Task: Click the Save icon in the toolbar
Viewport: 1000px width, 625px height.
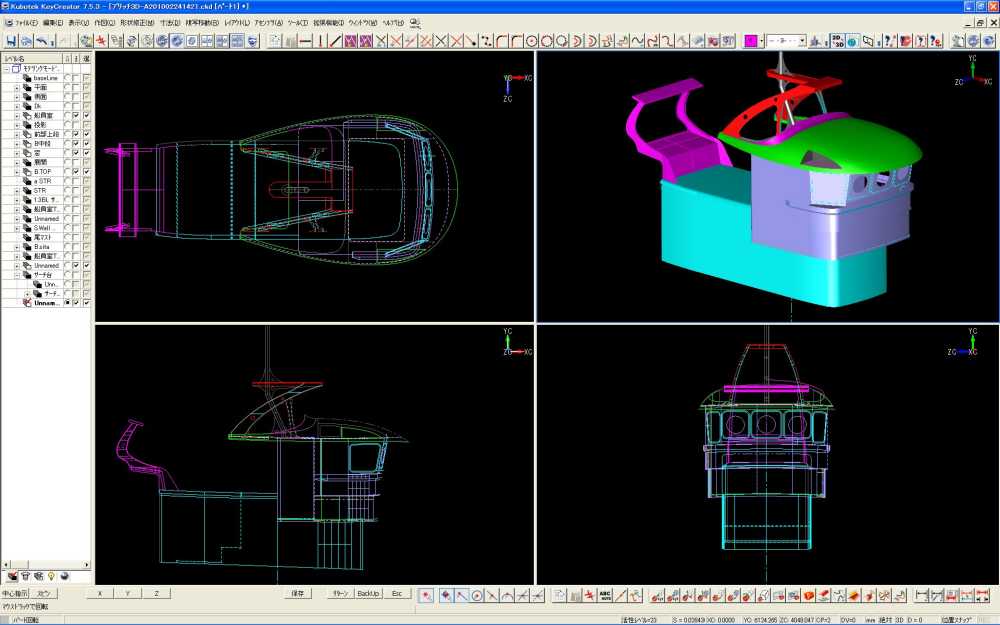Action: [x=12, y=41]
